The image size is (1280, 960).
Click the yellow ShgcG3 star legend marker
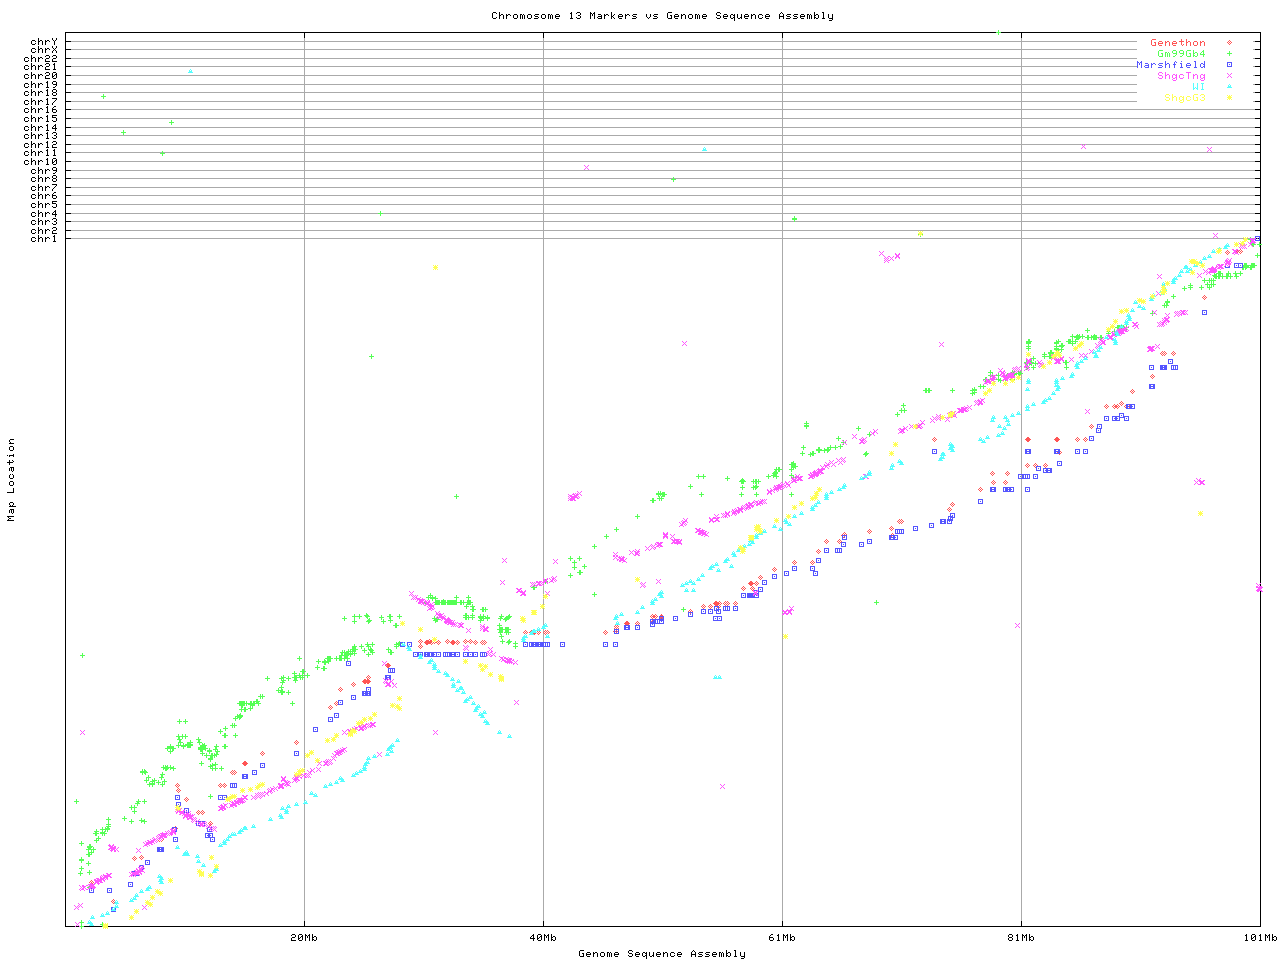(x=1229, y=98)
